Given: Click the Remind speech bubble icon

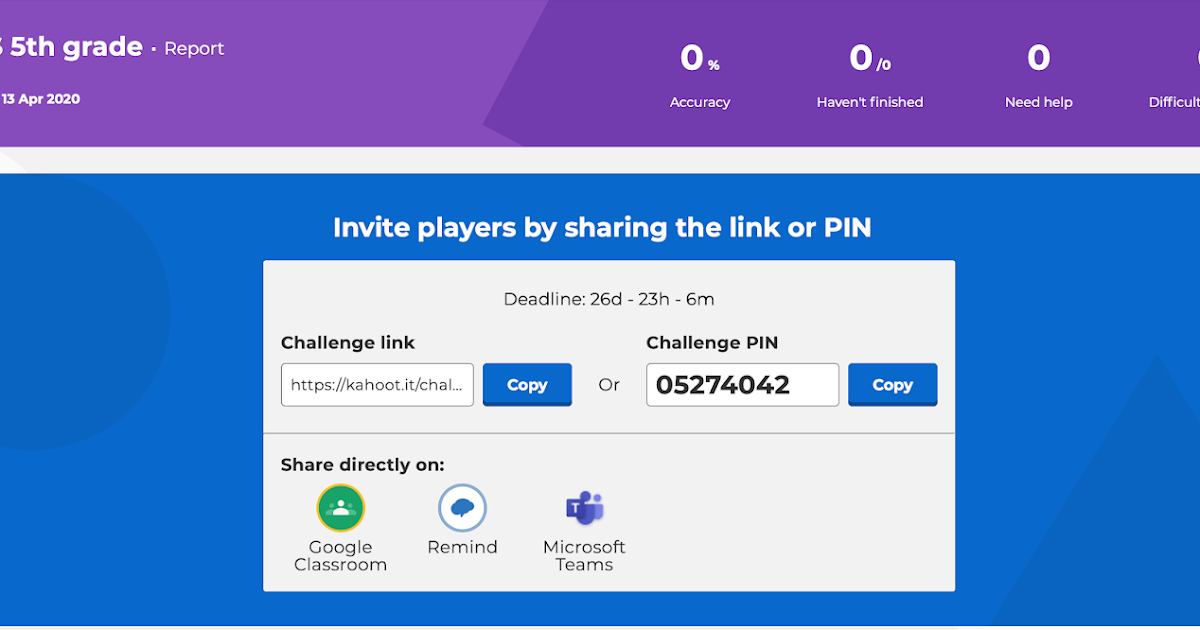Looking at the screenshot, I should [462, 508].
